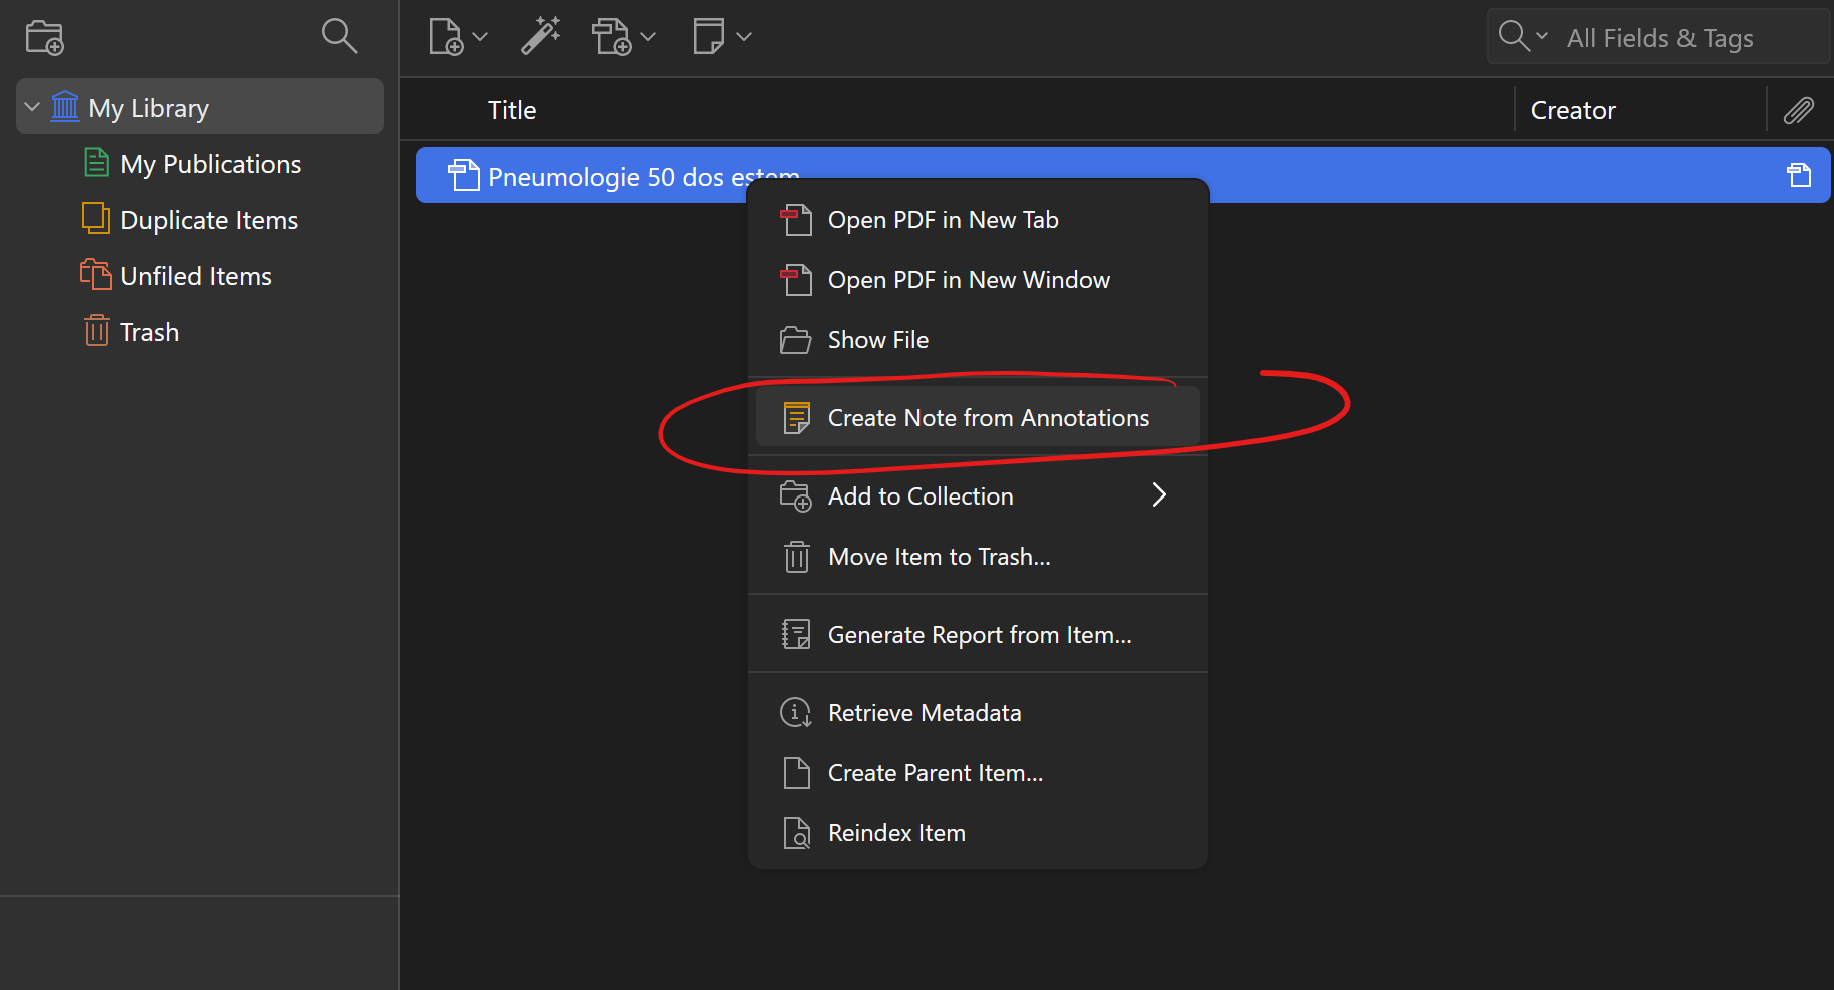Click the Retrieve Metadata info icon
The height and width of the screenshot is (990, 1834).
796,713
